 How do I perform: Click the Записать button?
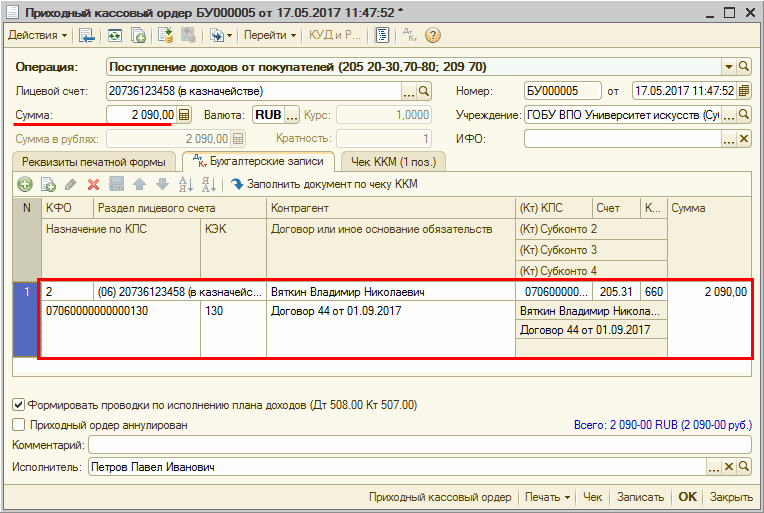pos(640,497)
